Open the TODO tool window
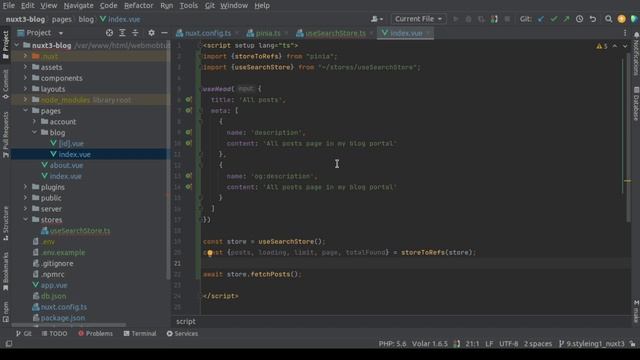The height and width of the screenshot is (360, 640). coord(54,333)
